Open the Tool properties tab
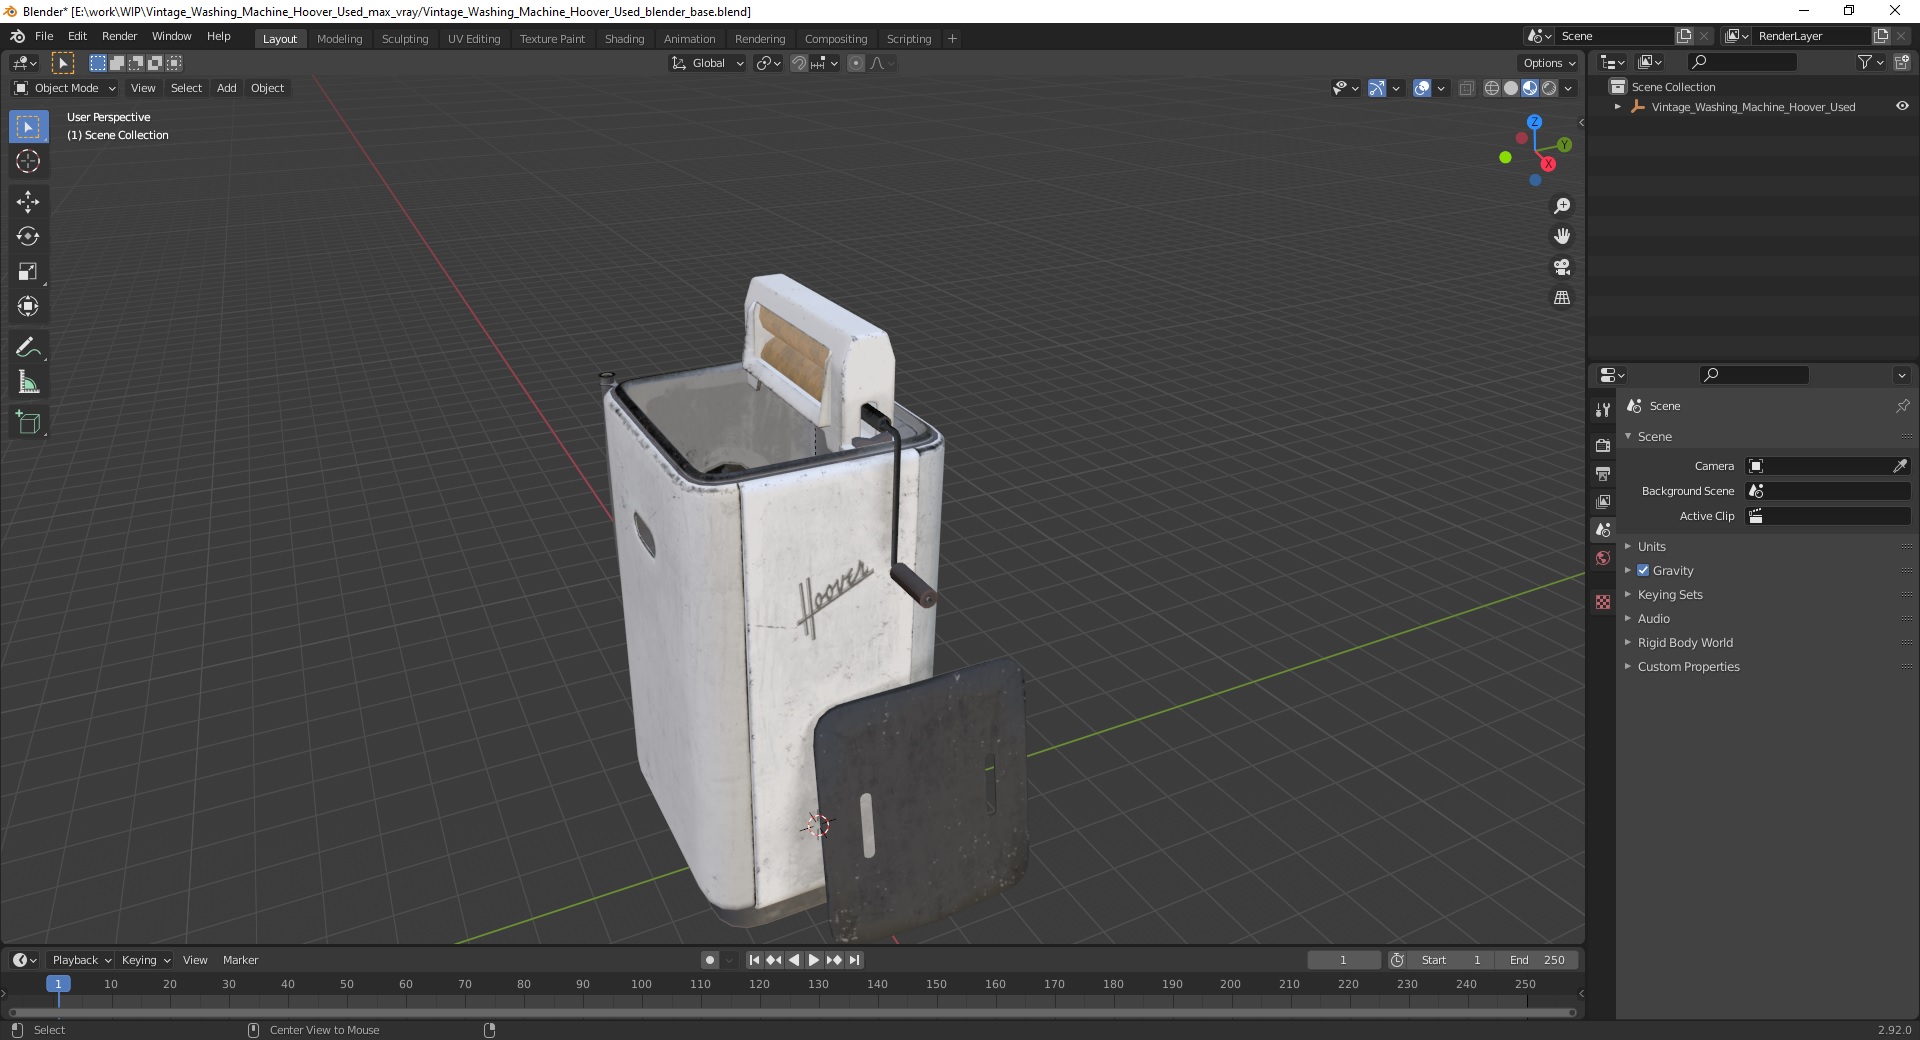This screenshot has width=1920, height=1040. (x=1603, y=410)
